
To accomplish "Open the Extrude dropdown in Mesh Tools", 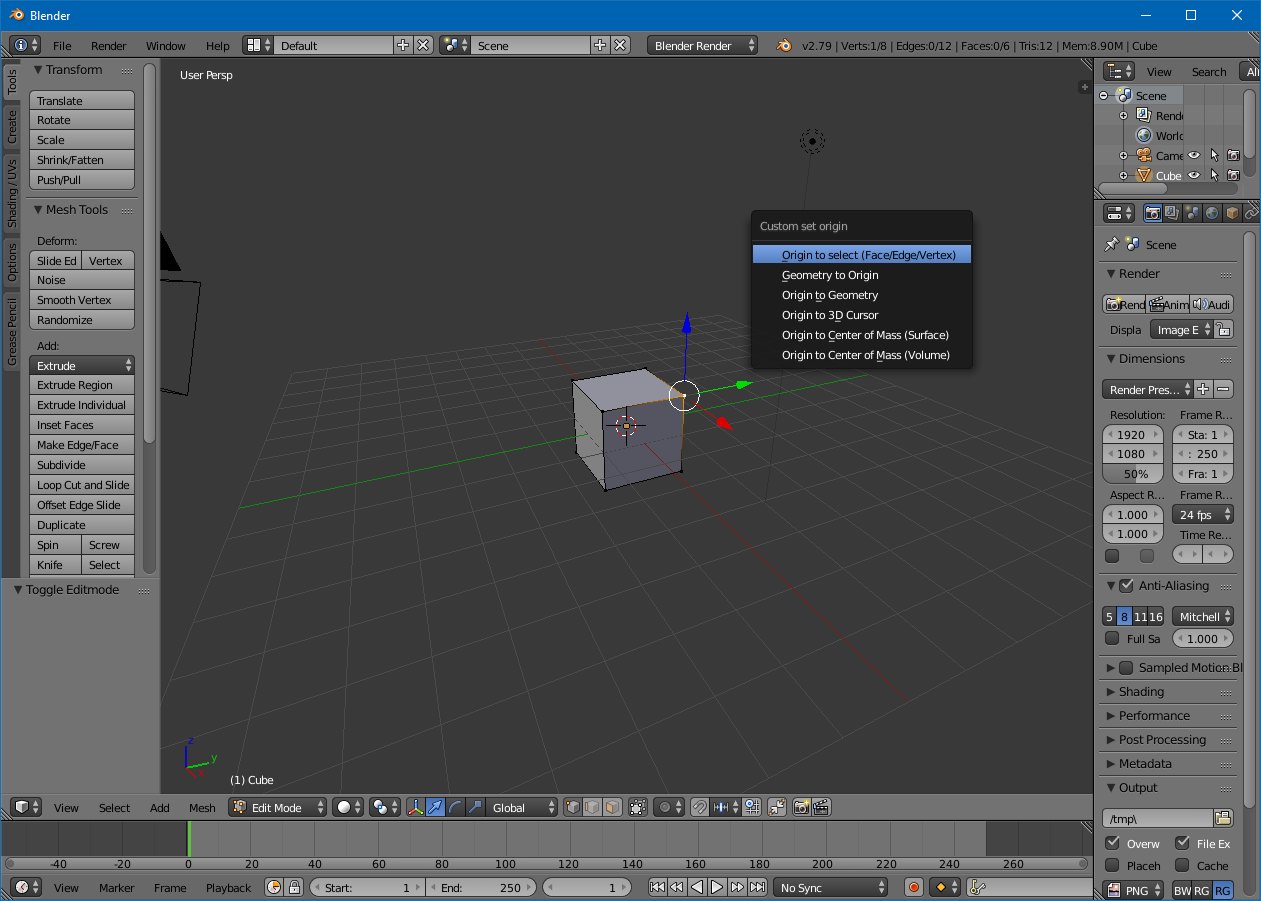I will tap(82, 366).
